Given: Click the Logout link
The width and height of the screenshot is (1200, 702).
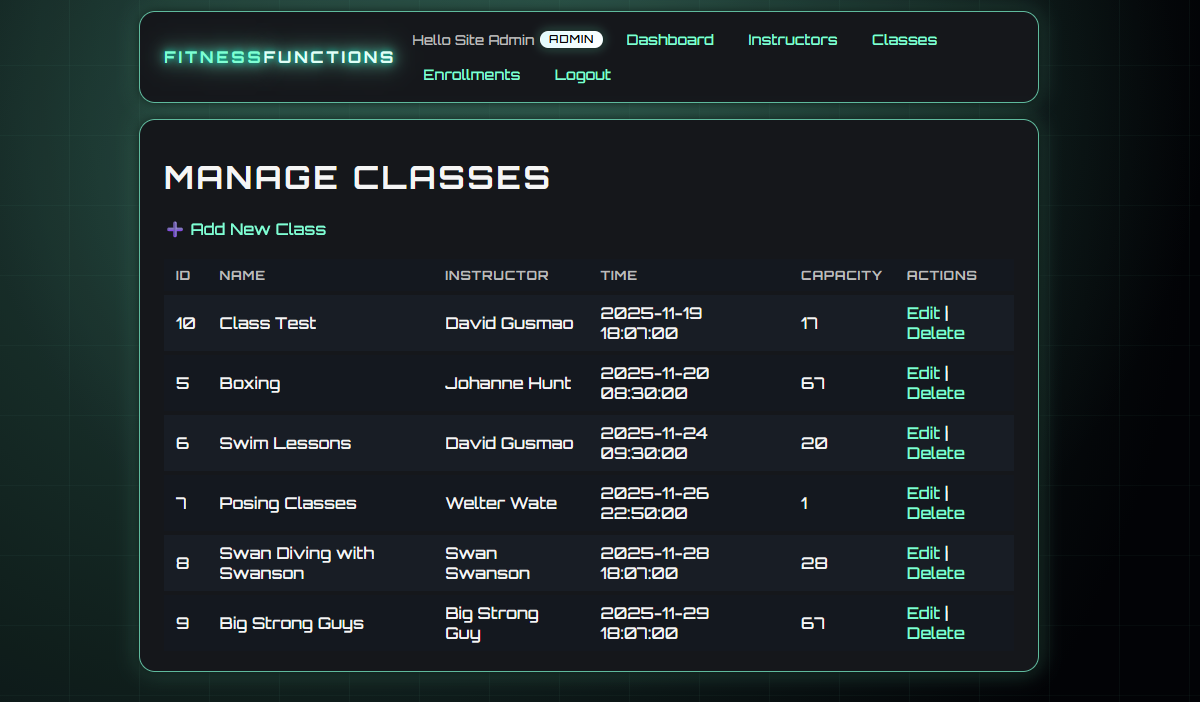Looking at the screenshot, I should click(582, 74).
